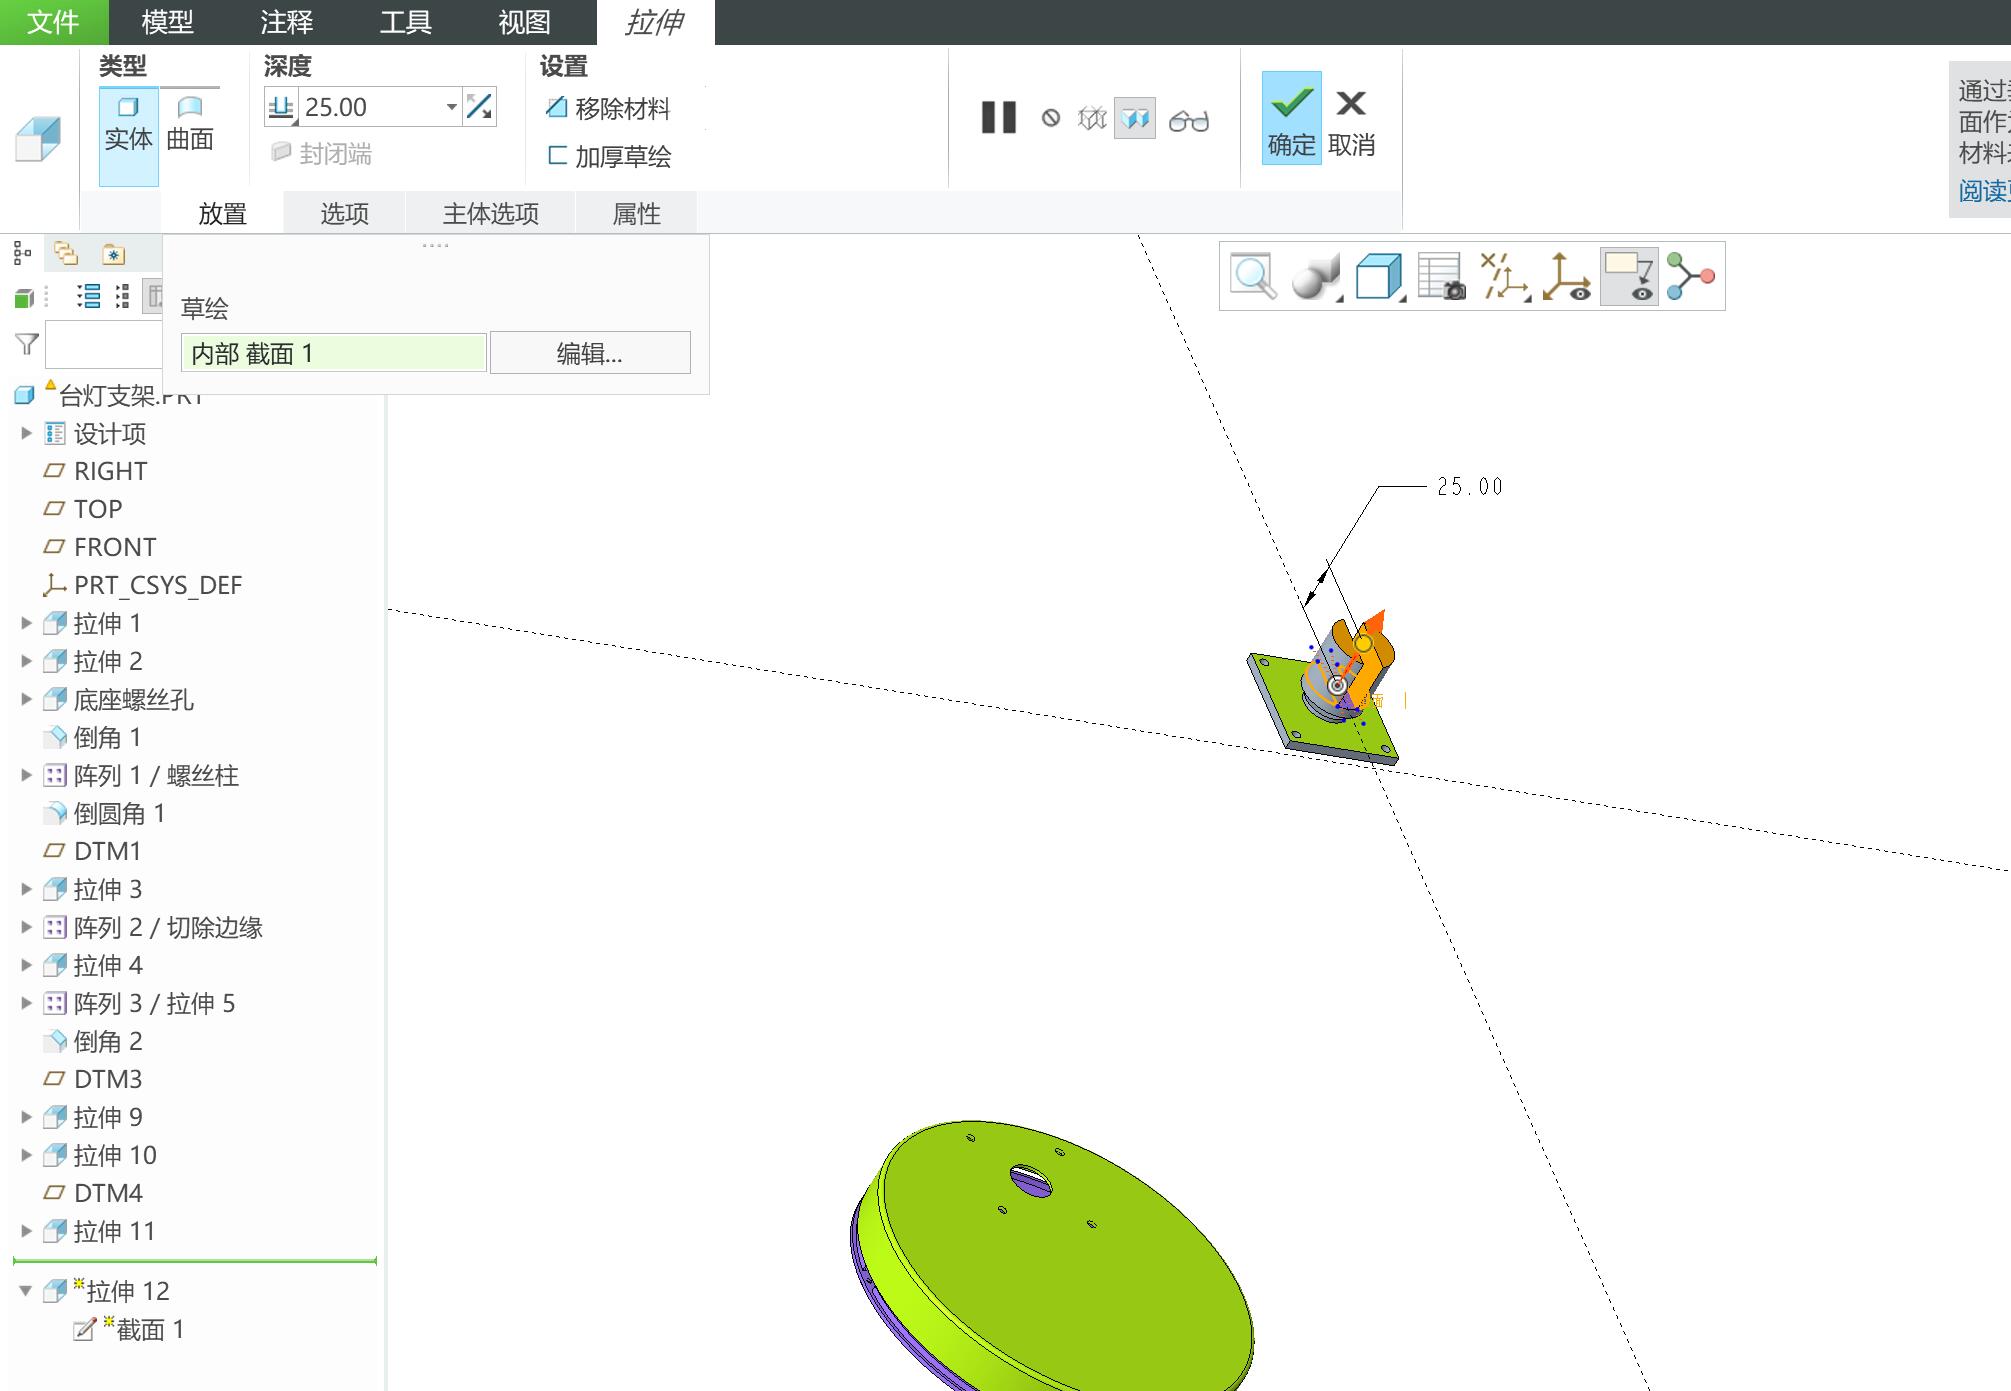Screen dimensions: 2011x1391
Task: Click the verify mode glasses icon
Action: [1189, 120]
